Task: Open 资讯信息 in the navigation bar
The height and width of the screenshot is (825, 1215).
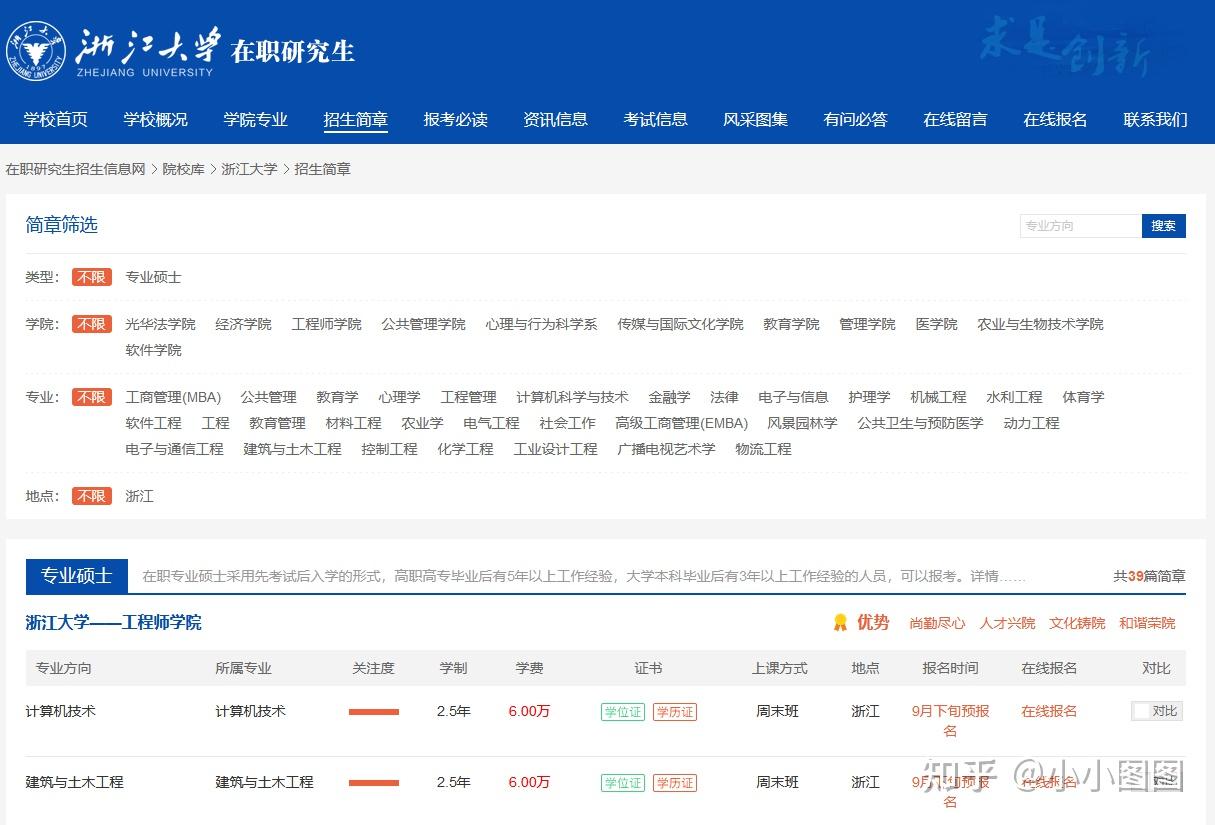Action: (x=556, y=119)
